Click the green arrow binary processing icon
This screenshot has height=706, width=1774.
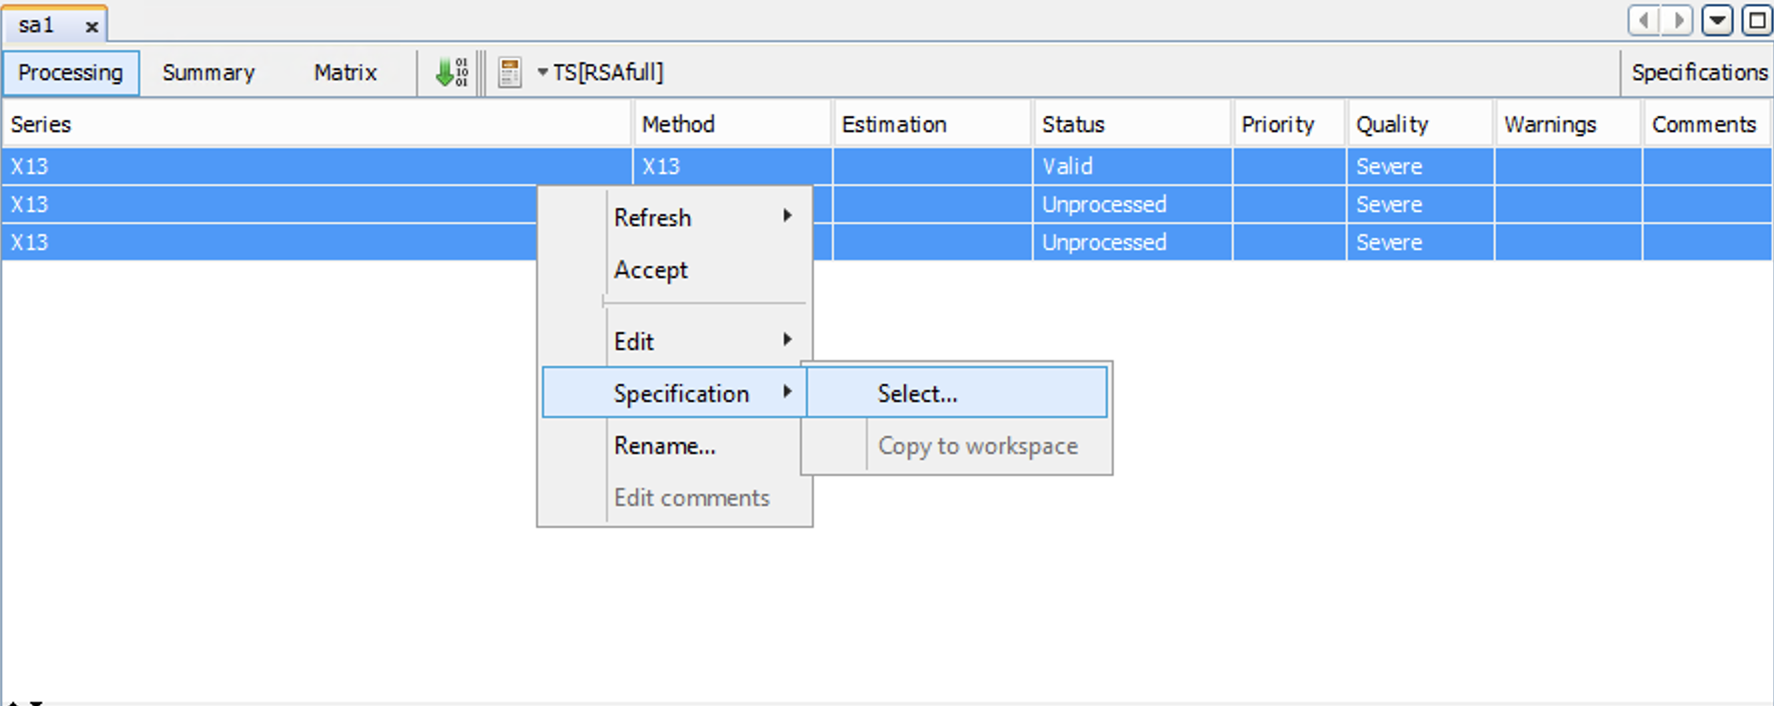point(451,72)
